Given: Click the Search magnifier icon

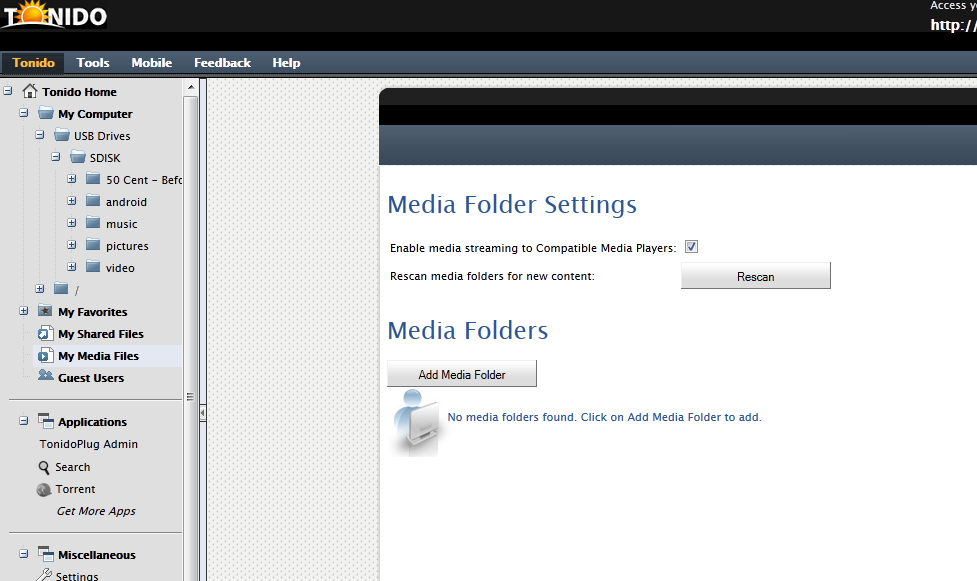Looking at the screenshot, I should click(x=44, y=467).
